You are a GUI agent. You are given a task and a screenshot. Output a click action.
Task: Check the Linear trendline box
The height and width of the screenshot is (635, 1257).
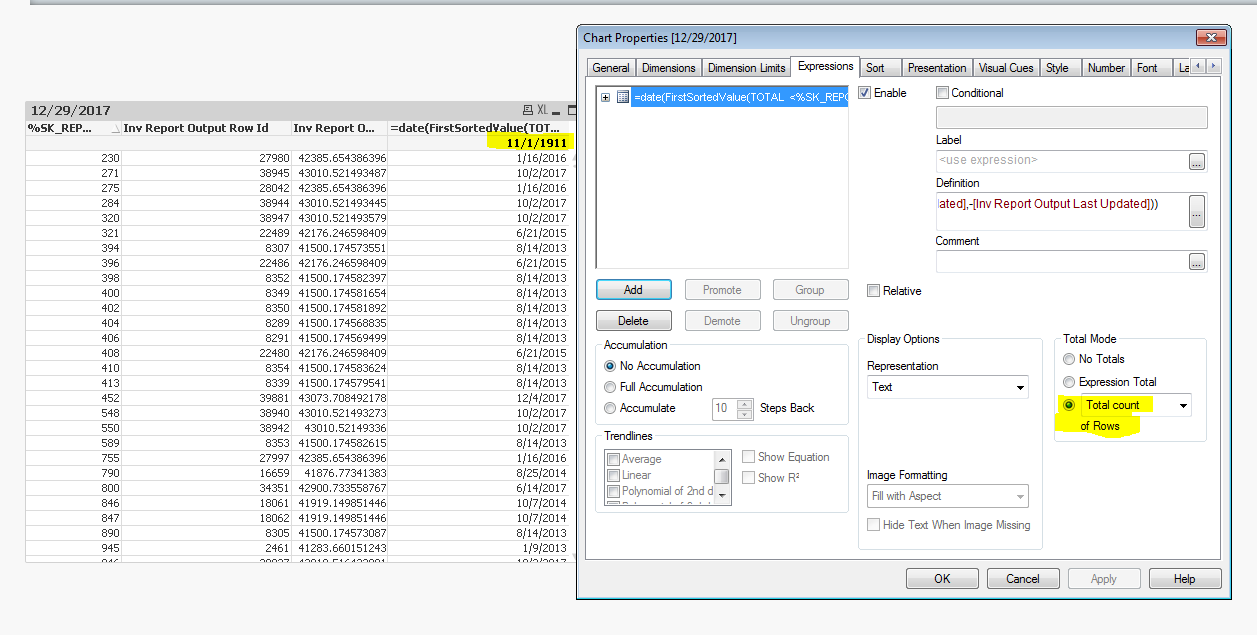tap(614, 475)
